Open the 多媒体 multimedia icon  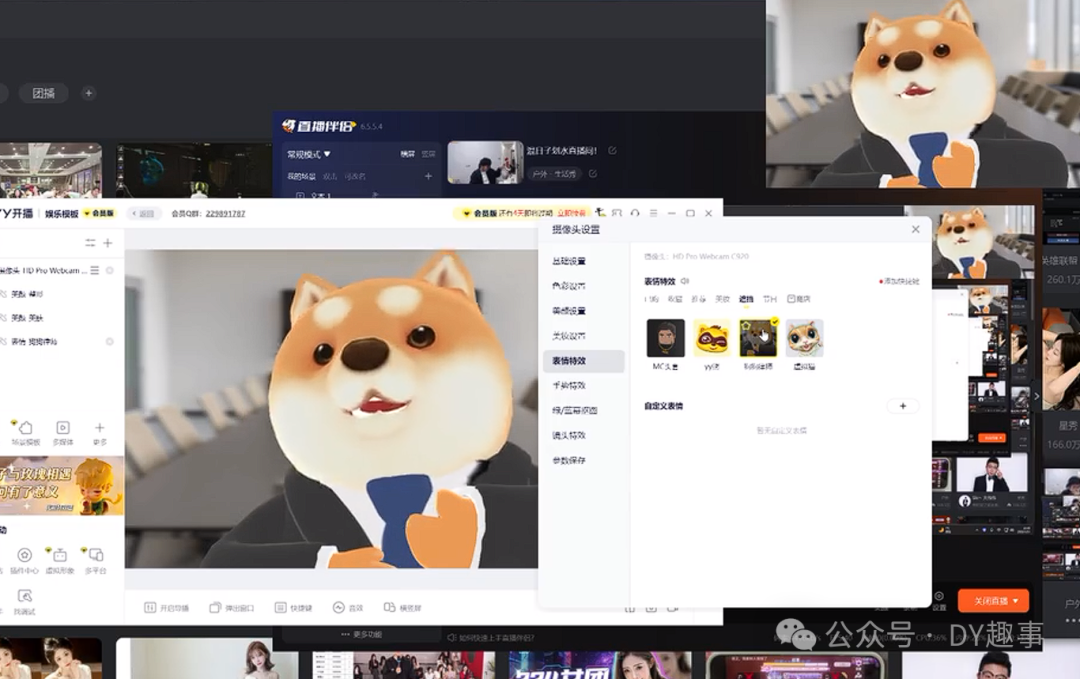(x=63, y=432)
